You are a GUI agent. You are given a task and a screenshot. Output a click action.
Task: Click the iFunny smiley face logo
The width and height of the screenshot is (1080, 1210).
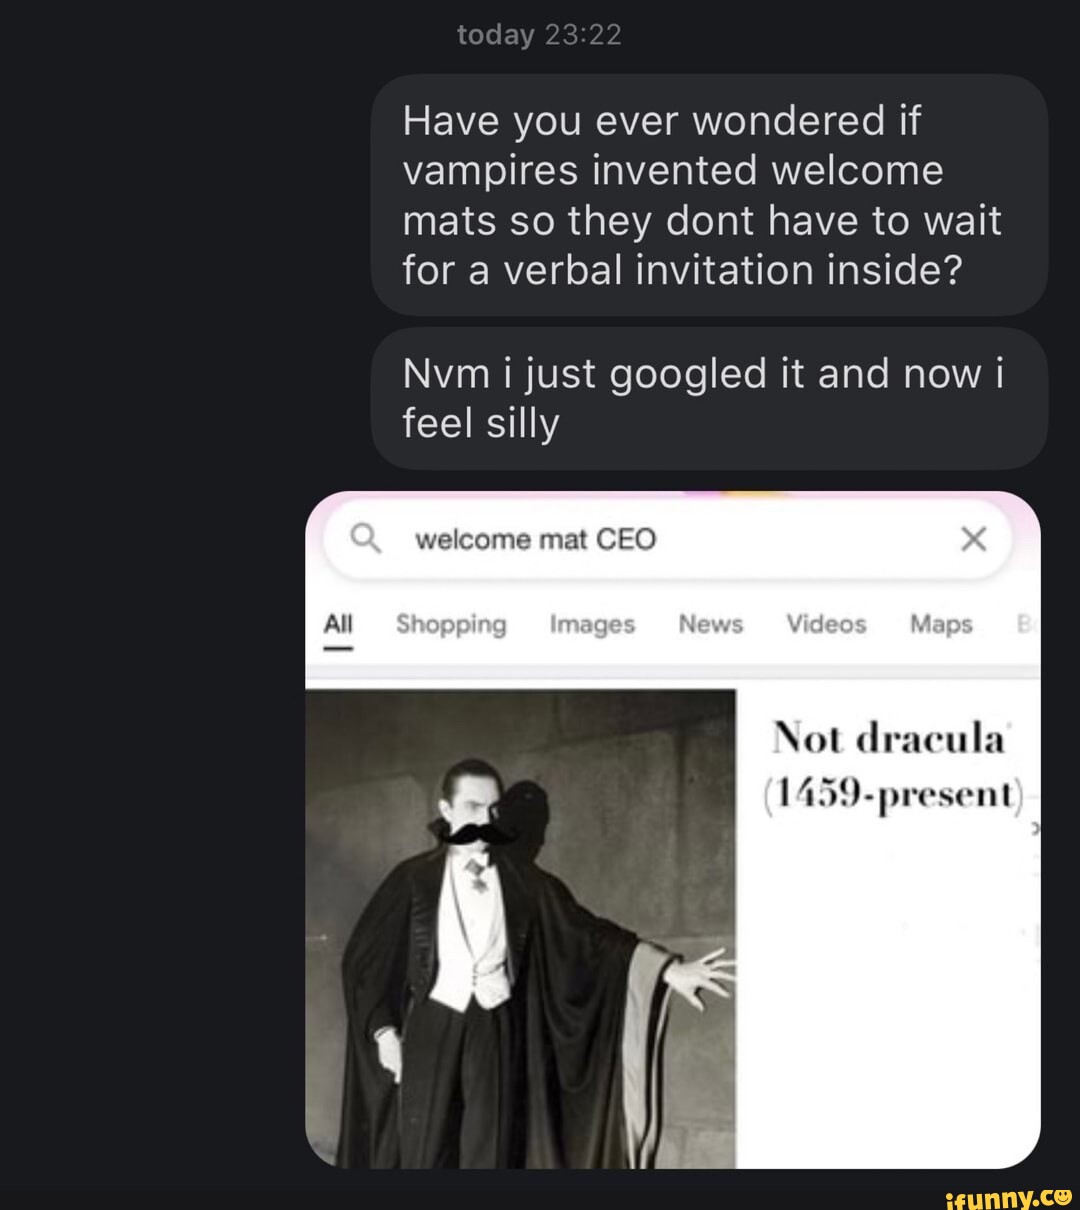coord(1060,1193)
